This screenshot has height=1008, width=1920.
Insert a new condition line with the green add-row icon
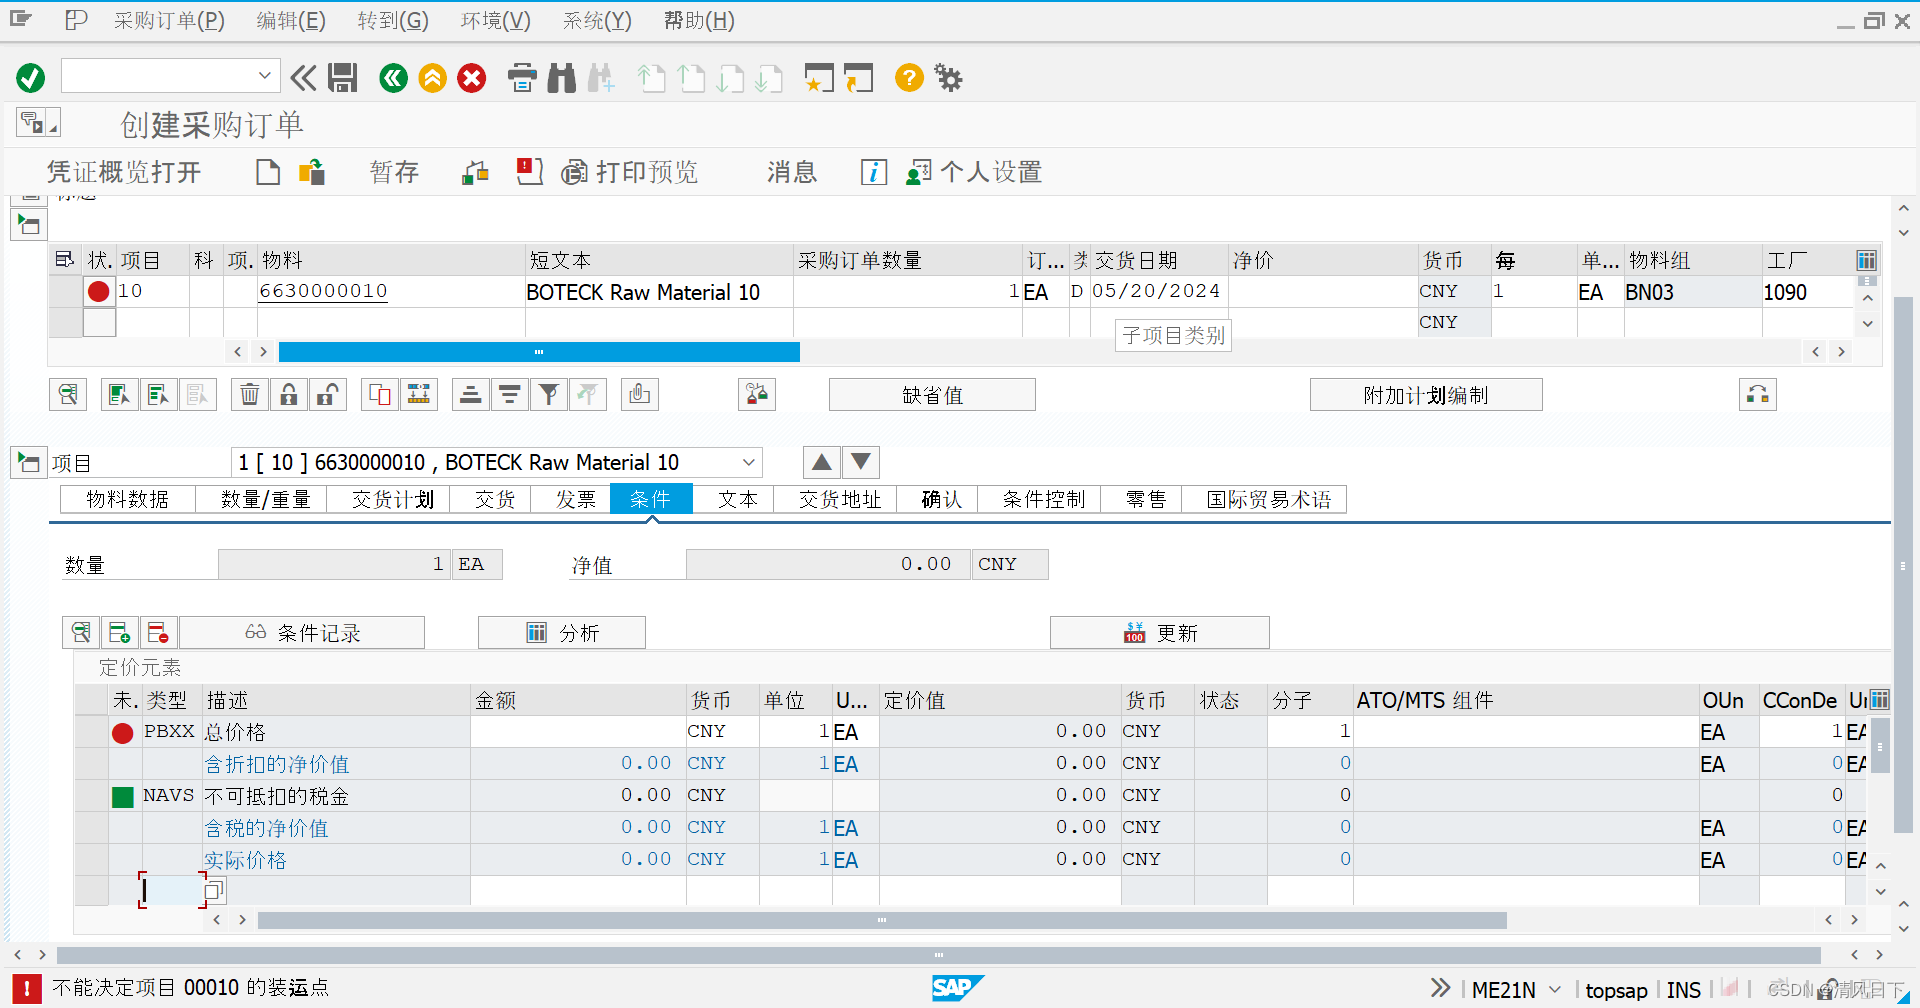pos(119,632)
